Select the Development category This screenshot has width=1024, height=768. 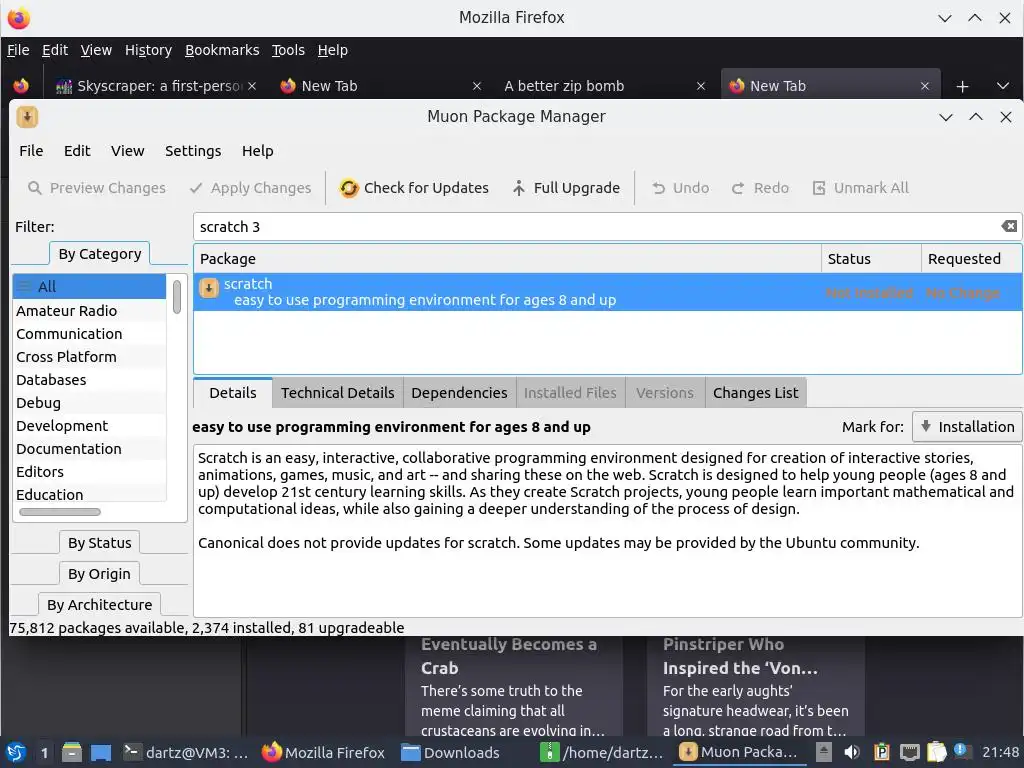coord(89,426)
